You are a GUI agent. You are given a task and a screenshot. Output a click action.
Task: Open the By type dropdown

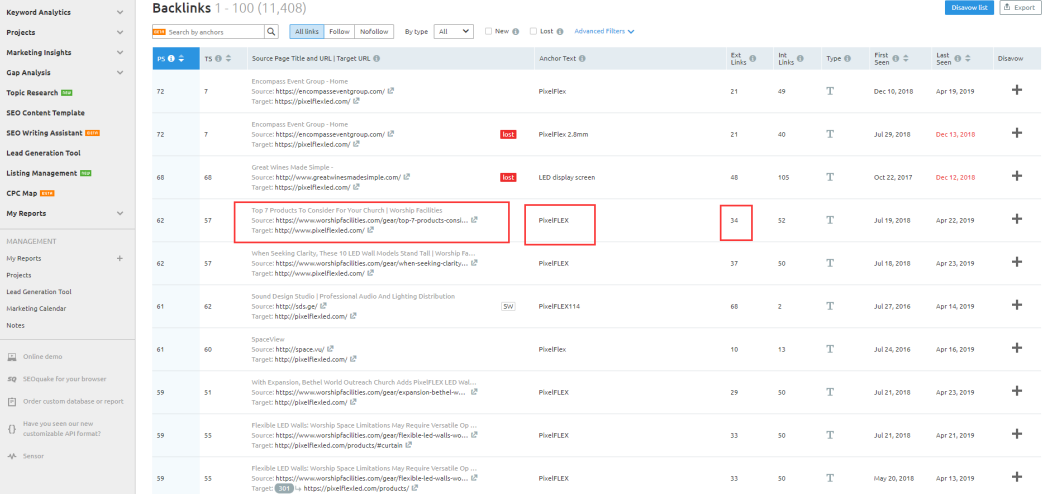(x=453, y=32)
